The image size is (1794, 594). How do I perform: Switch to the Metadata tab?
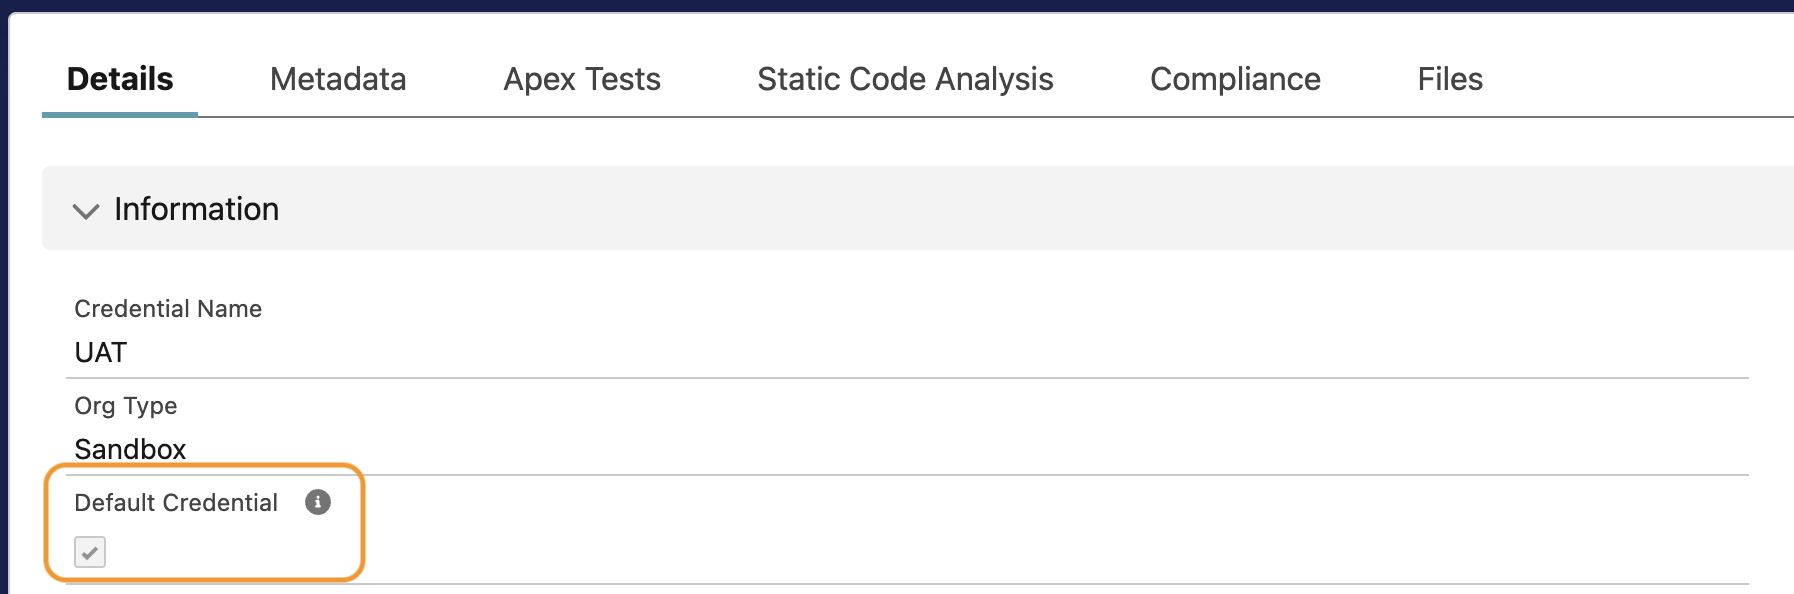tap(338, 79)
